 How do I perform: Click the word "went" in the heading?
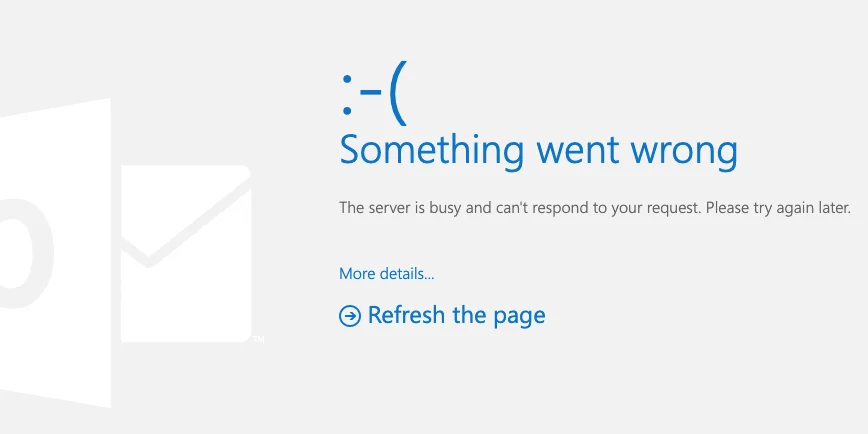578,151
